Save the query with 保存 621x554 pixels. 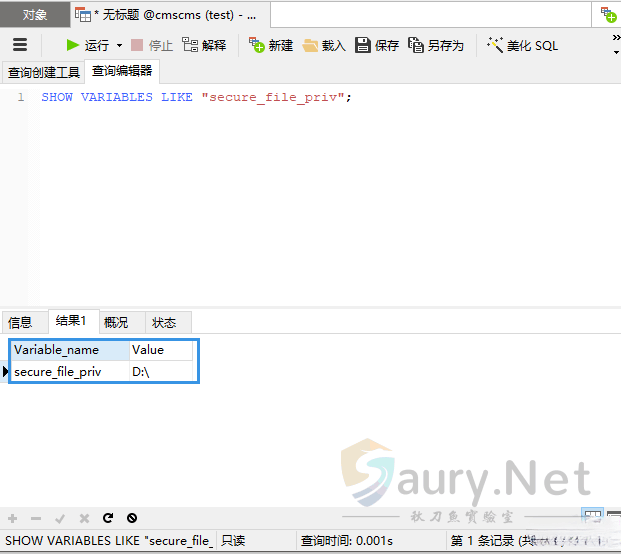377,45
